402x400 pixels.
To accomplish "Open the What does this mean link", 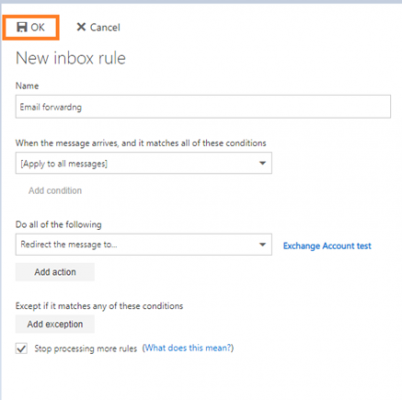I will click(188, 348).
